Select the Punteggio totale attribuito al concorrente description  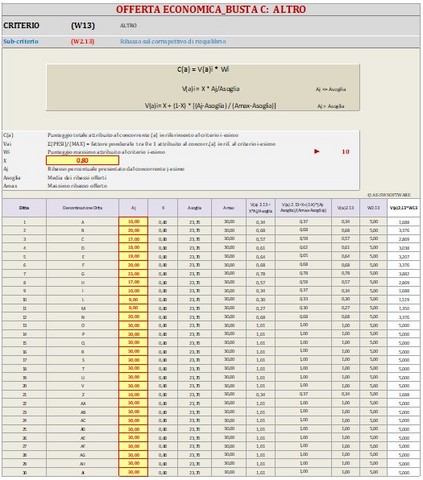point(143,135)
